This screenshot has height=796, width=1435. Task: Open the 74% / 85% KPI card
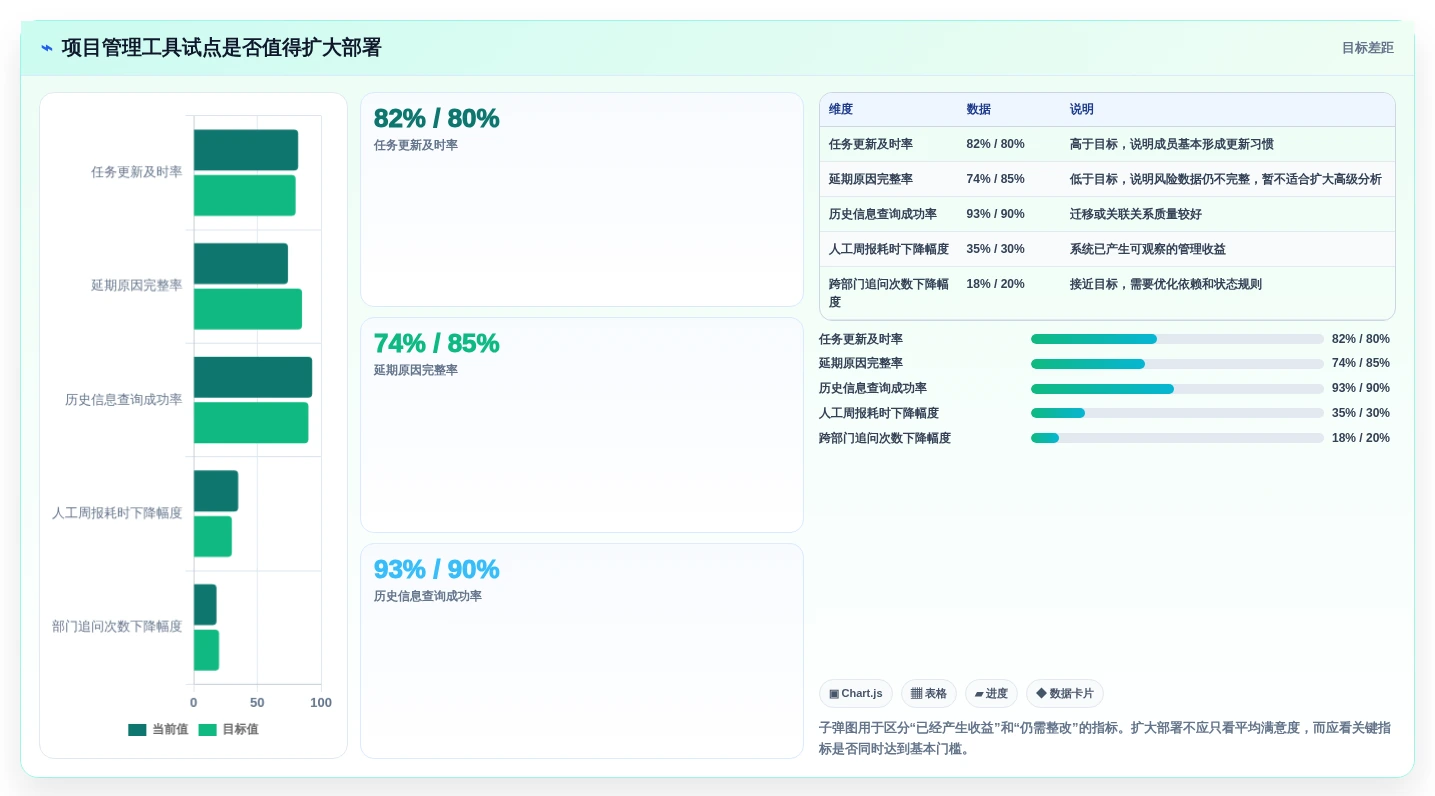[x=582, y=425]
